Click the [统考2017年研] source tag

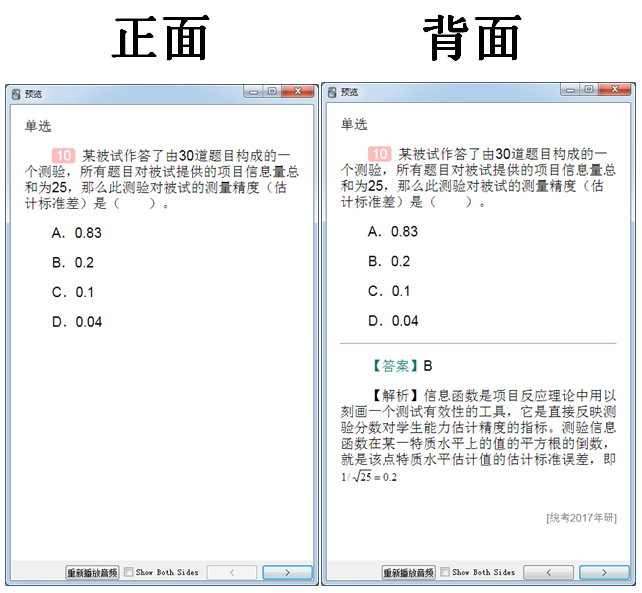pyautogui.click(x=581, y=518)
